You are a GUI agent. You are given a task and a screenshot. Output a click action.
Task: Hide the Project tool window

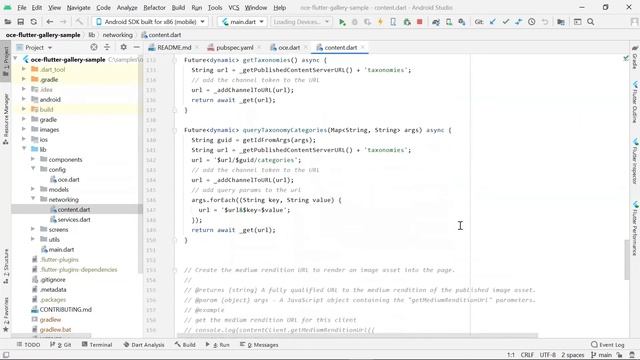(x=136, y=47)
